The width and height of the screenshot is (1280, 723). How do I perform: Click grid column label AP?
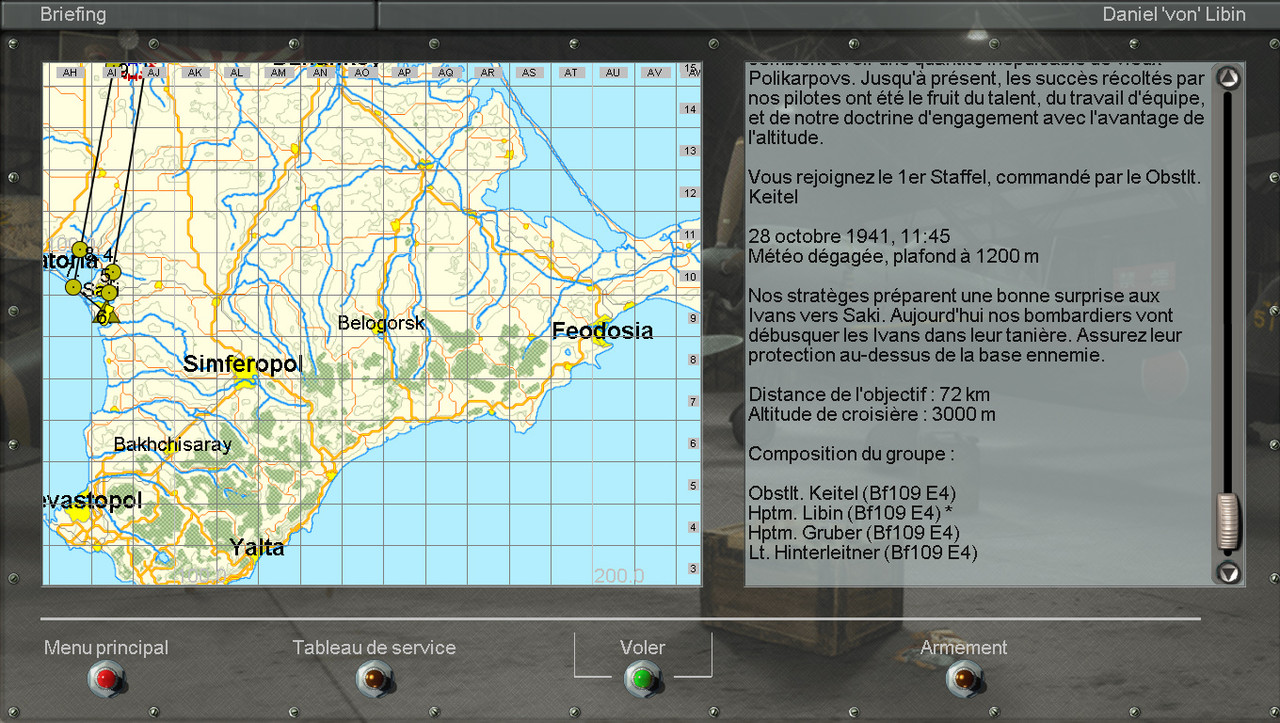coord(404,73)
